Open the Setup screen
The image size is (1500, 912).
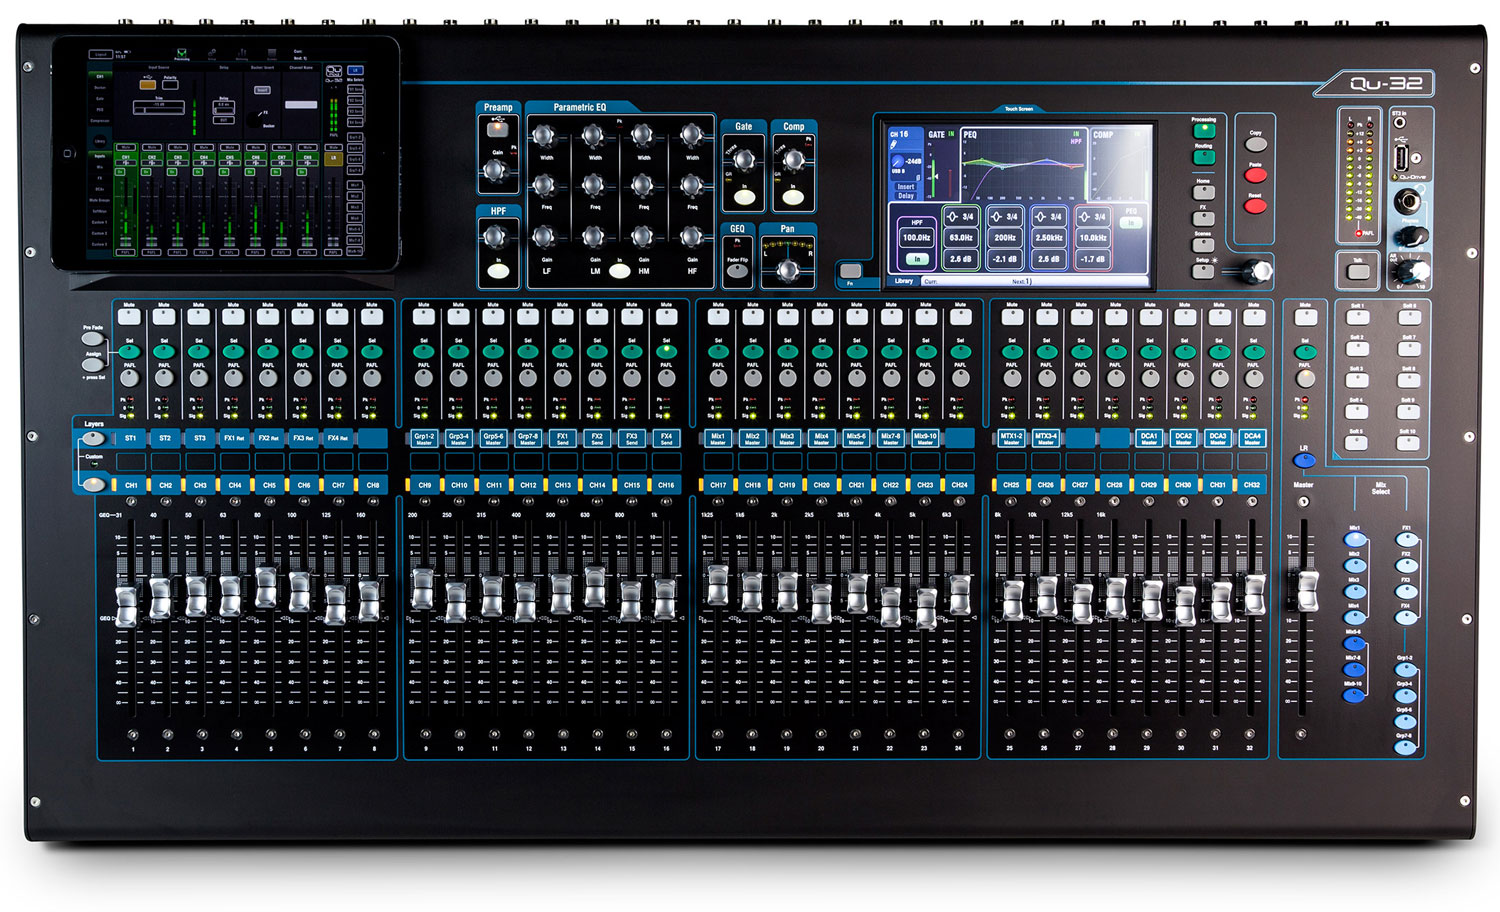(x=1202, y=266)
